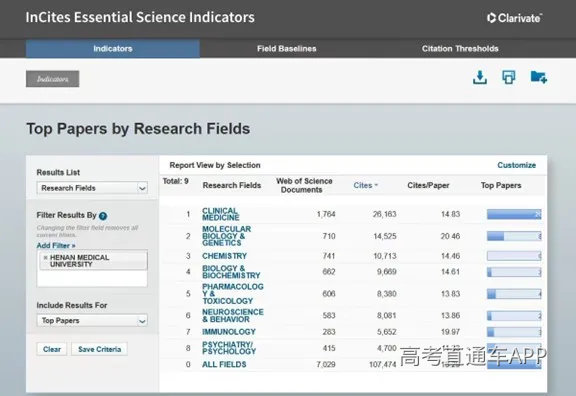This screenshot has height=396, width=576.
Task: Click the Cites/Paper column header
Action: click(x=428, y=186)
